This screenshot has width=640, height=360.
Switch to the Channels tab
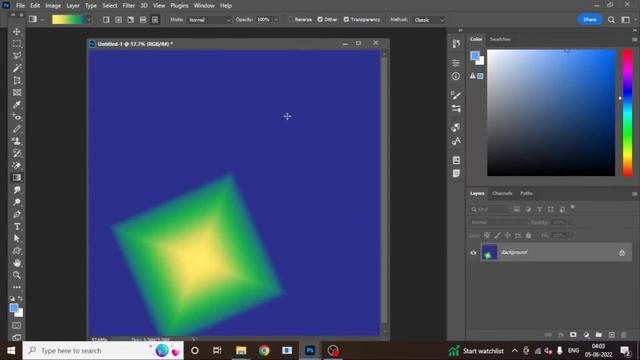pos(502,193)
